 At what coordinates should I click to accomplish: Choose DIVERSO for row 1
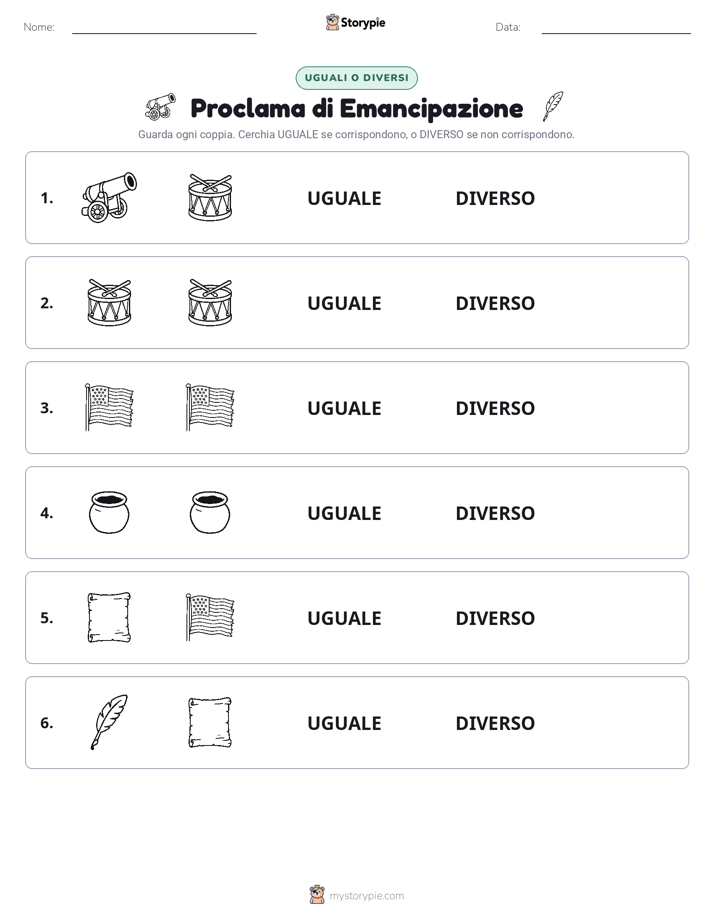pos(495,198)
